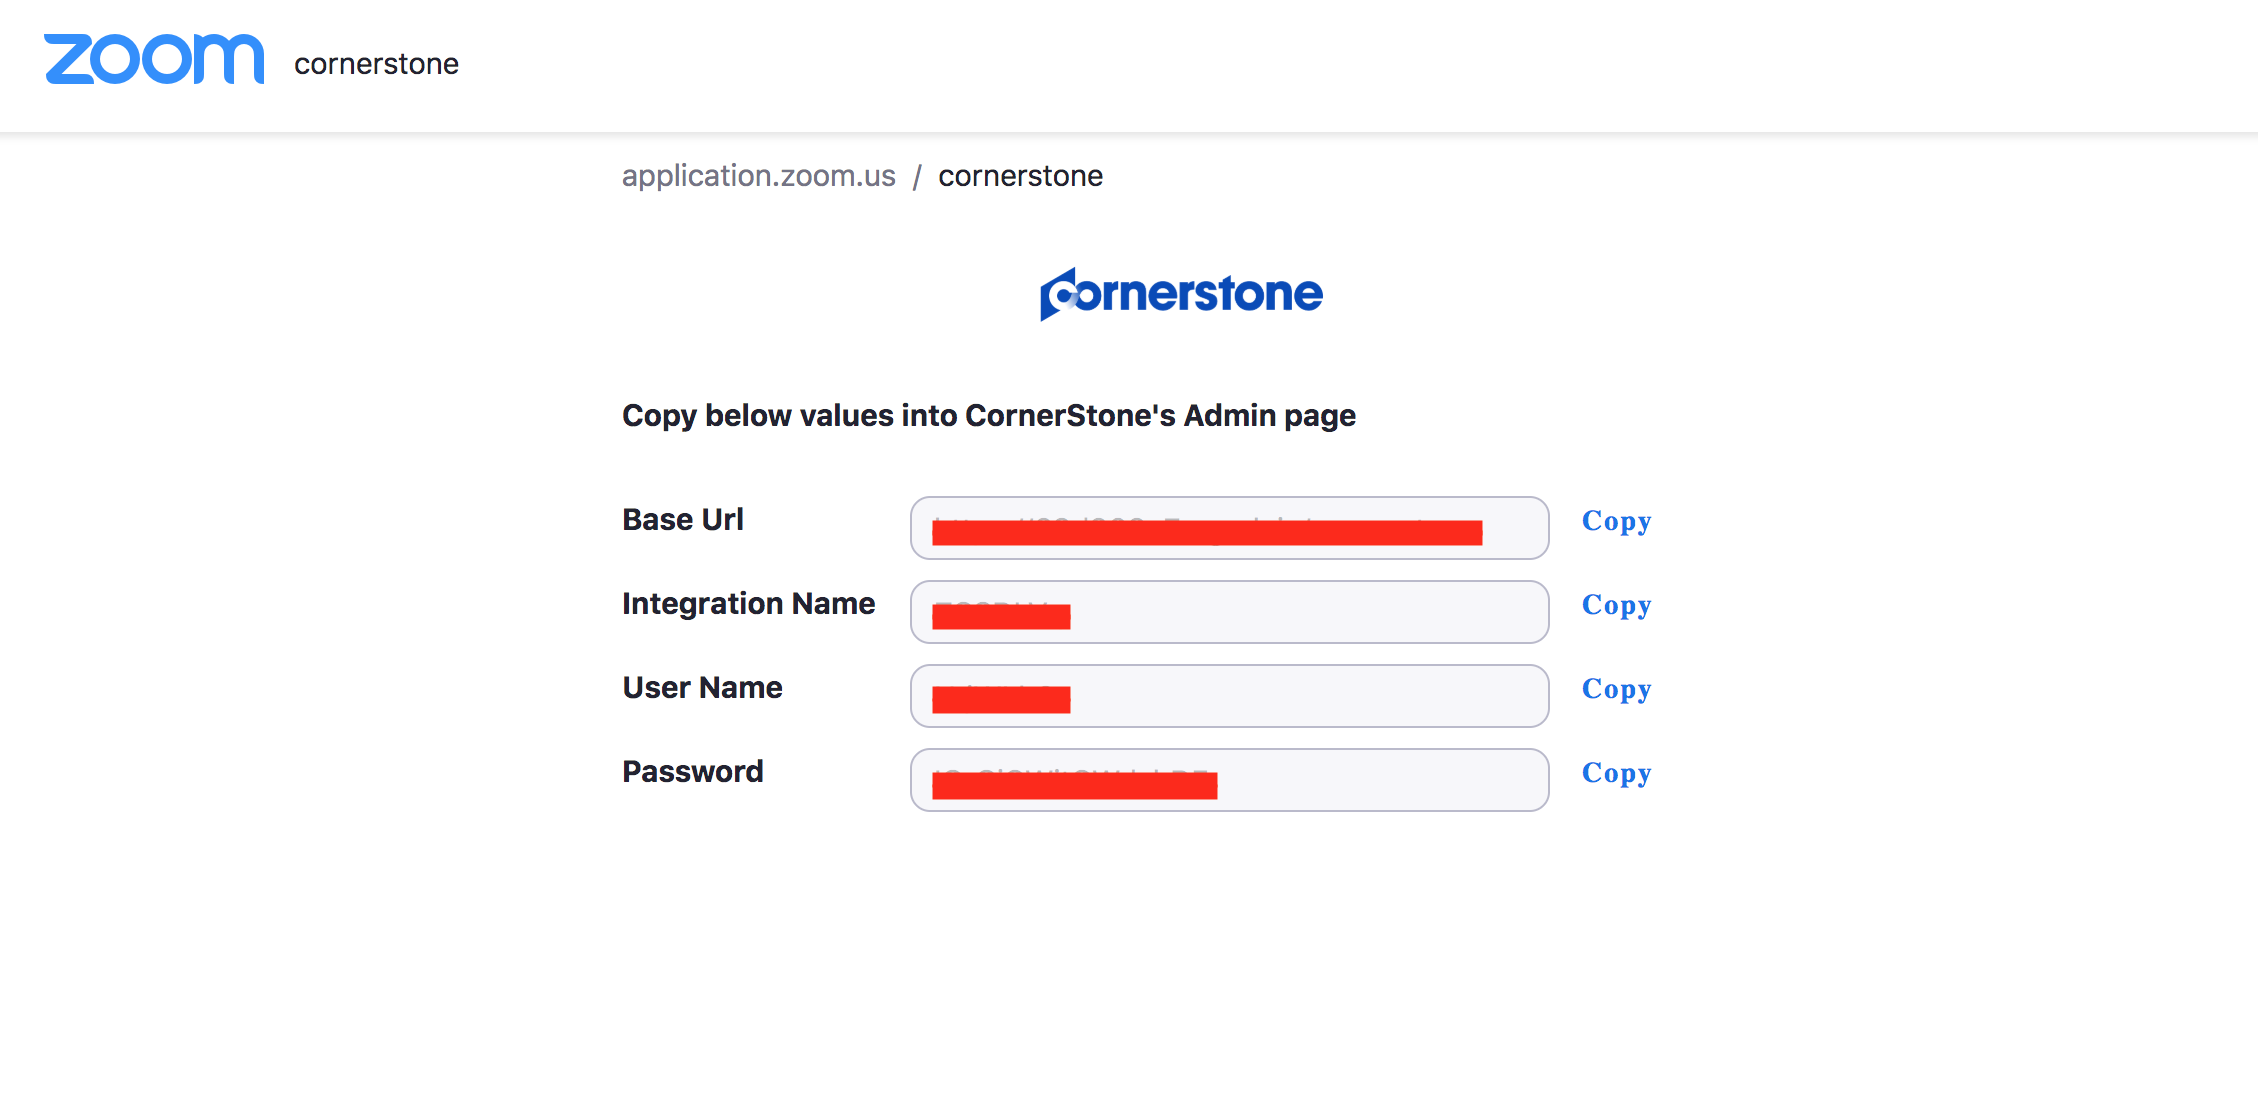Click the Base Url field label
The height and width of the screenshot is (1100, 2258).
(x=683, y=519)
